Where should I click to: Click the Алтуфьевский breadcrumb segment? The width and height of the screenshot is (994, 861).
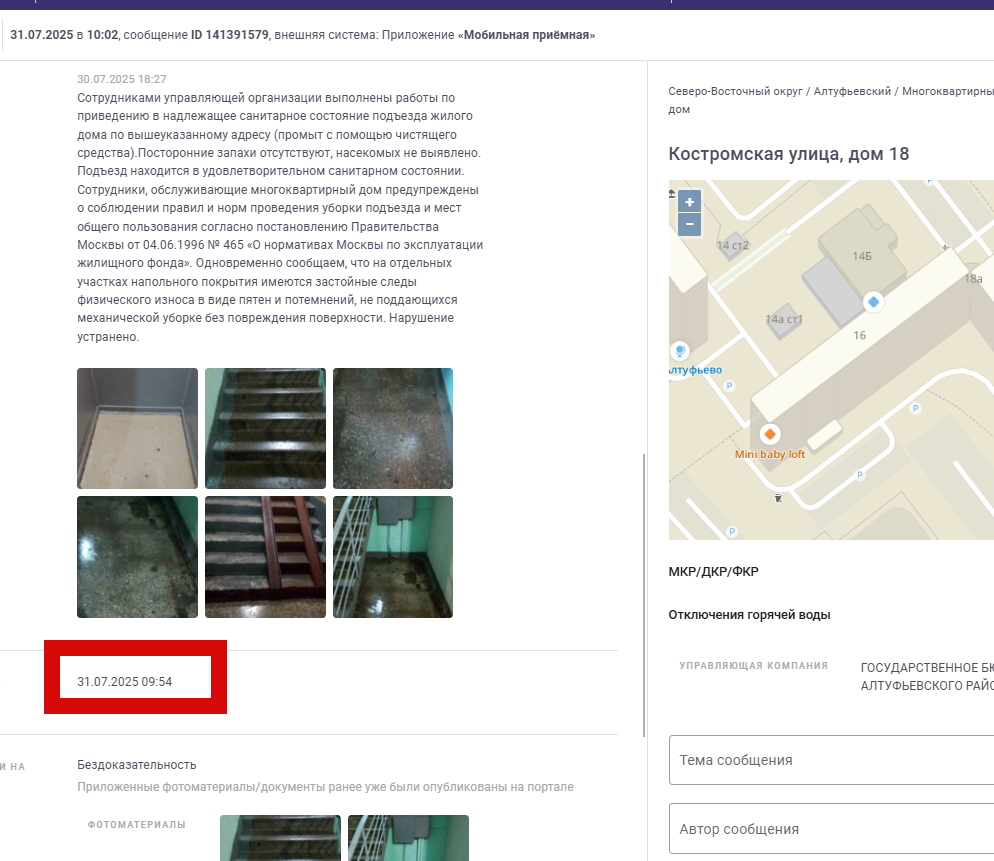pos(852,91)
